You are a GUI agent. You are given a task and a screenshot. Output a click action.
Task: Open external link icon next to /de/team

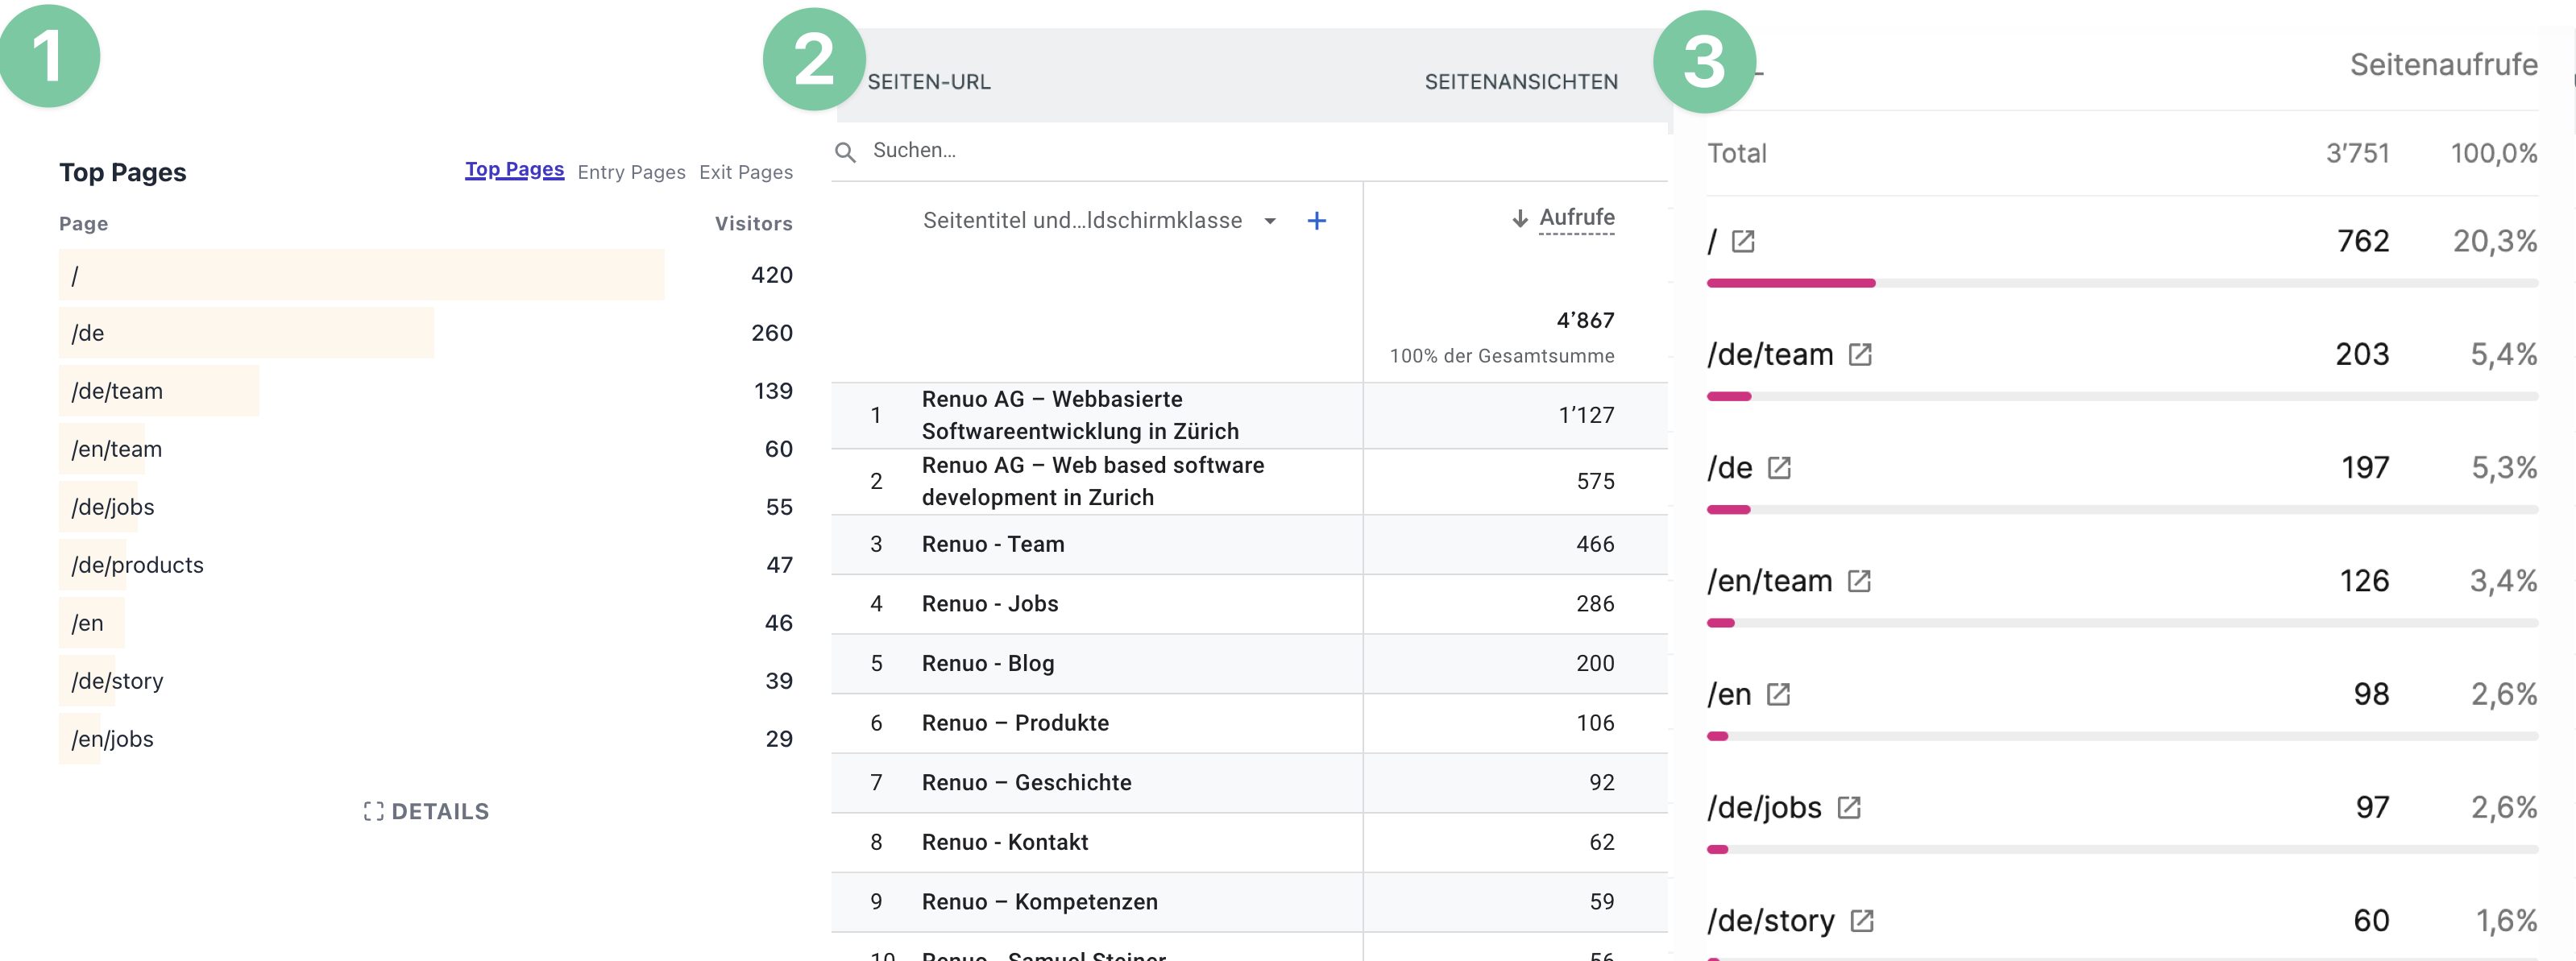point(1860,355)
